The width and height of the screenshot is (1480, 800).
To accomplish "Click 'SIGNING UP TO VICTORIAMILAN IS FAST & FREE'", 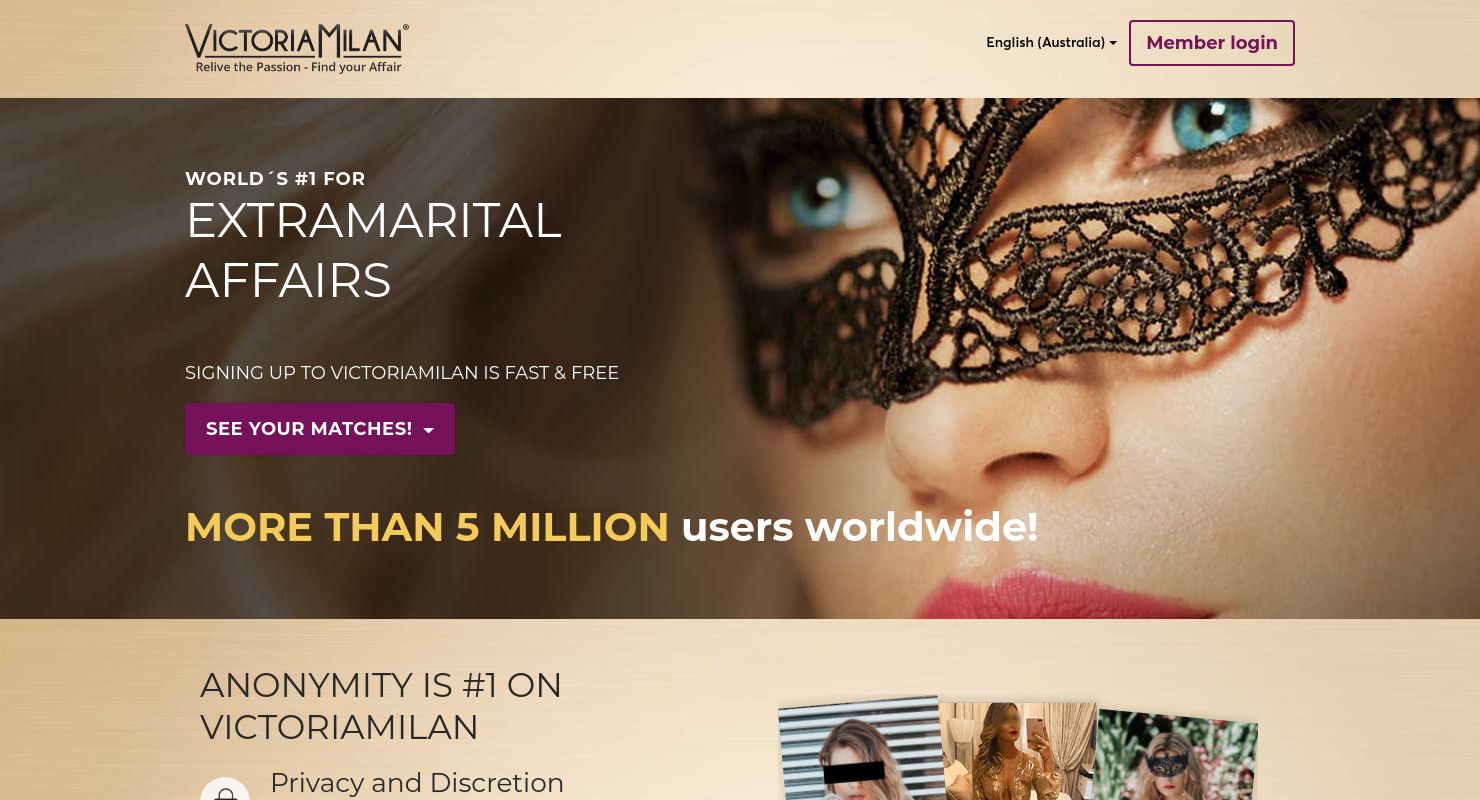I will (x=402, y=373).
